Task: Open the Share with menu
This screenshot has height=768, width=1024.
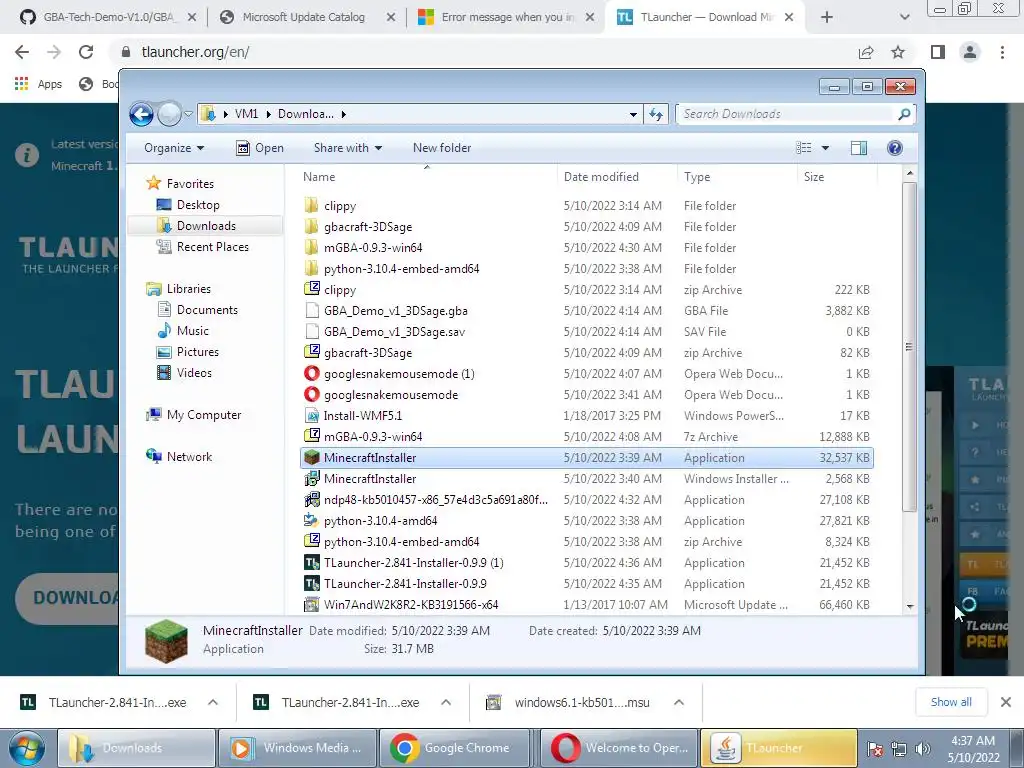Action: [x=347, y=148]
